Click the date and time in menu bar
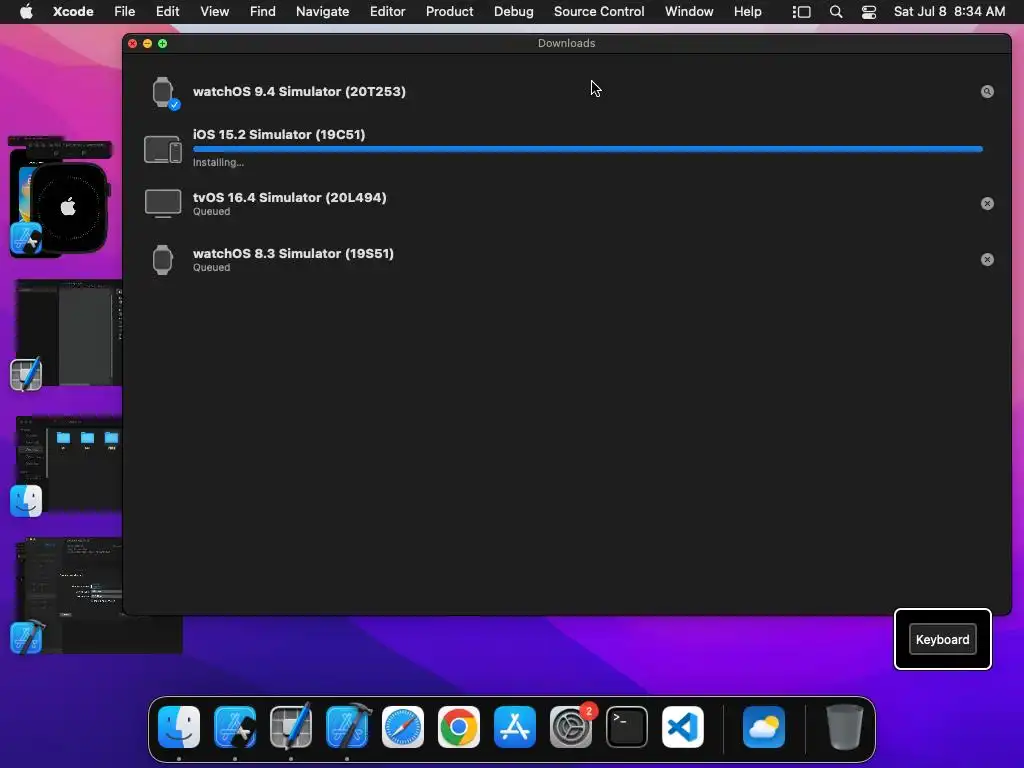Image resolution: width=1024 pixels, height=768 pixels. [x=950, y=12]
